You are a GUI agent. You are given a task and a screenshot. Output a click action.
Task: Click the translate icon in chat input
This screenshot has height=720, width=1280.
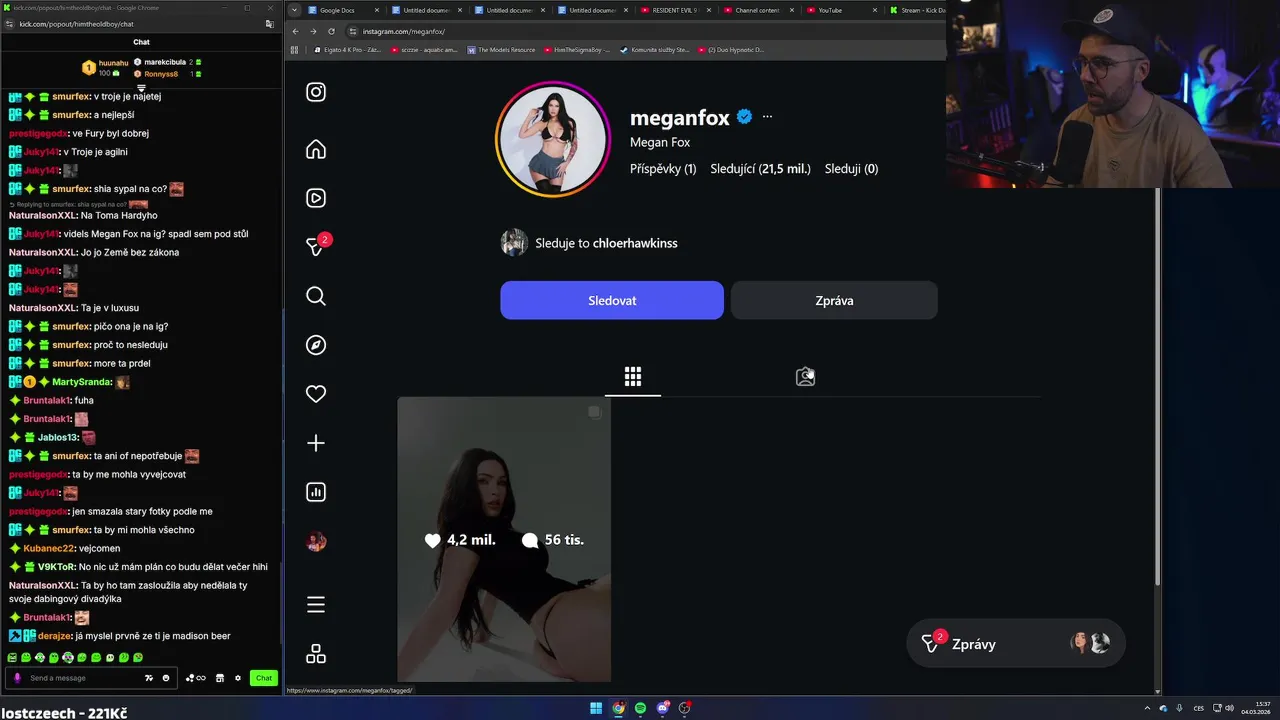click(x=149, y=678)
